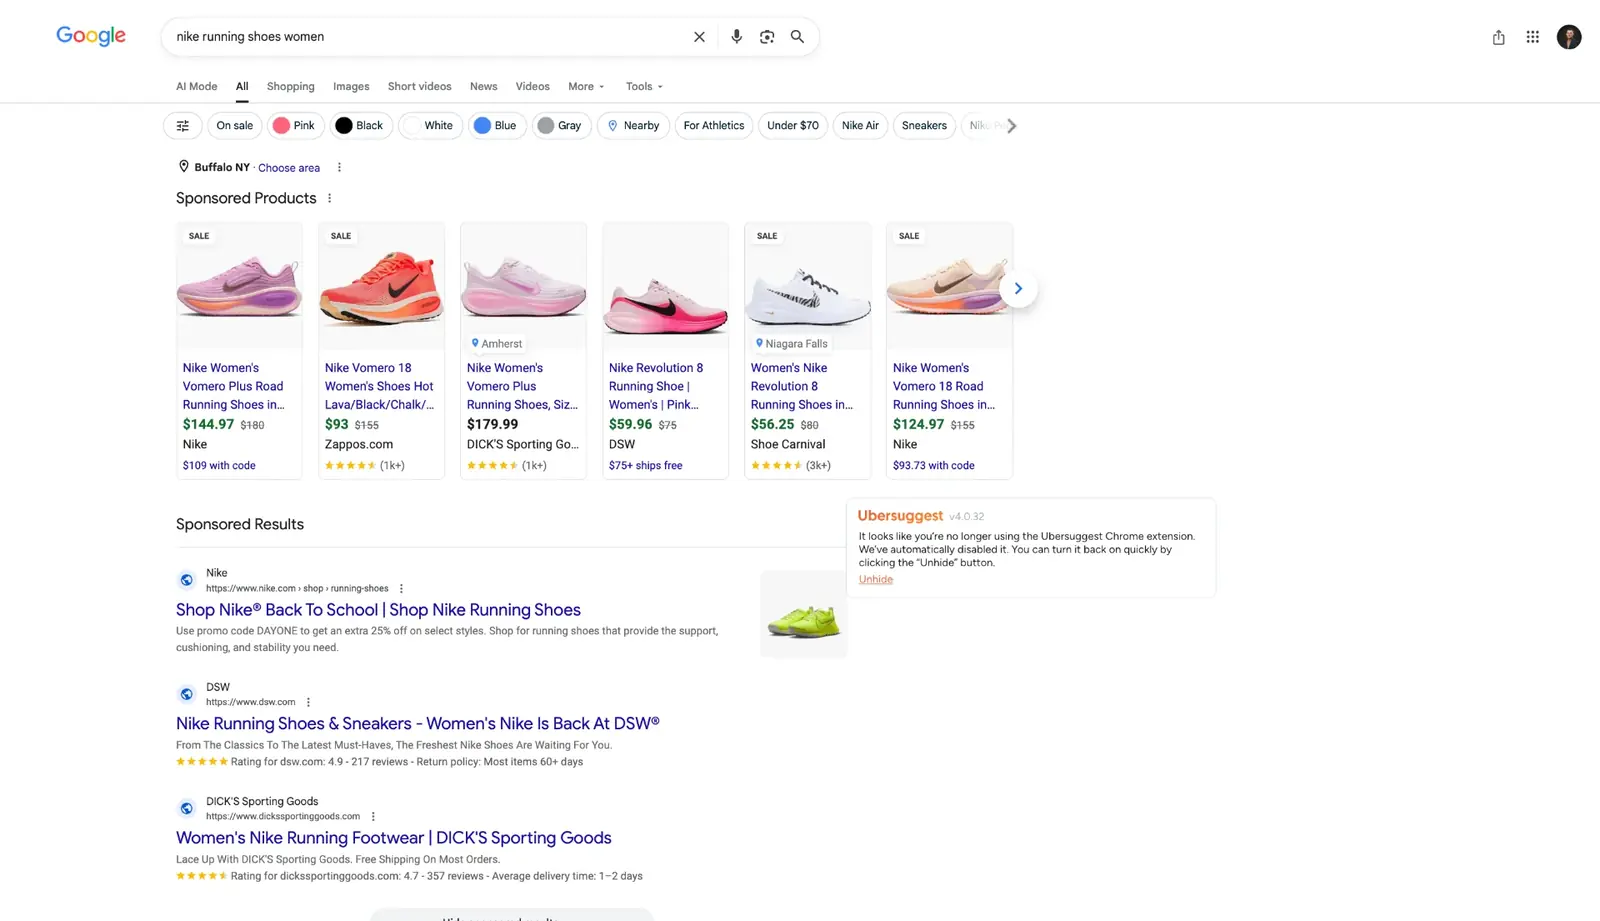The width and height of the screenshot is (1600, 921).
Task: Open the Sponsored Products three-dot menu
Action: click(329, 198)
